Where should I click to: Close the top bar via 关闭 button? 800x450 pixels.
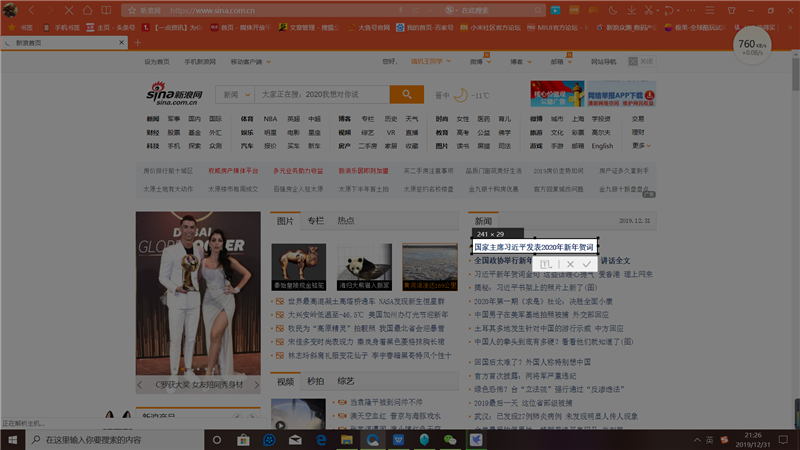pos(641,61)
